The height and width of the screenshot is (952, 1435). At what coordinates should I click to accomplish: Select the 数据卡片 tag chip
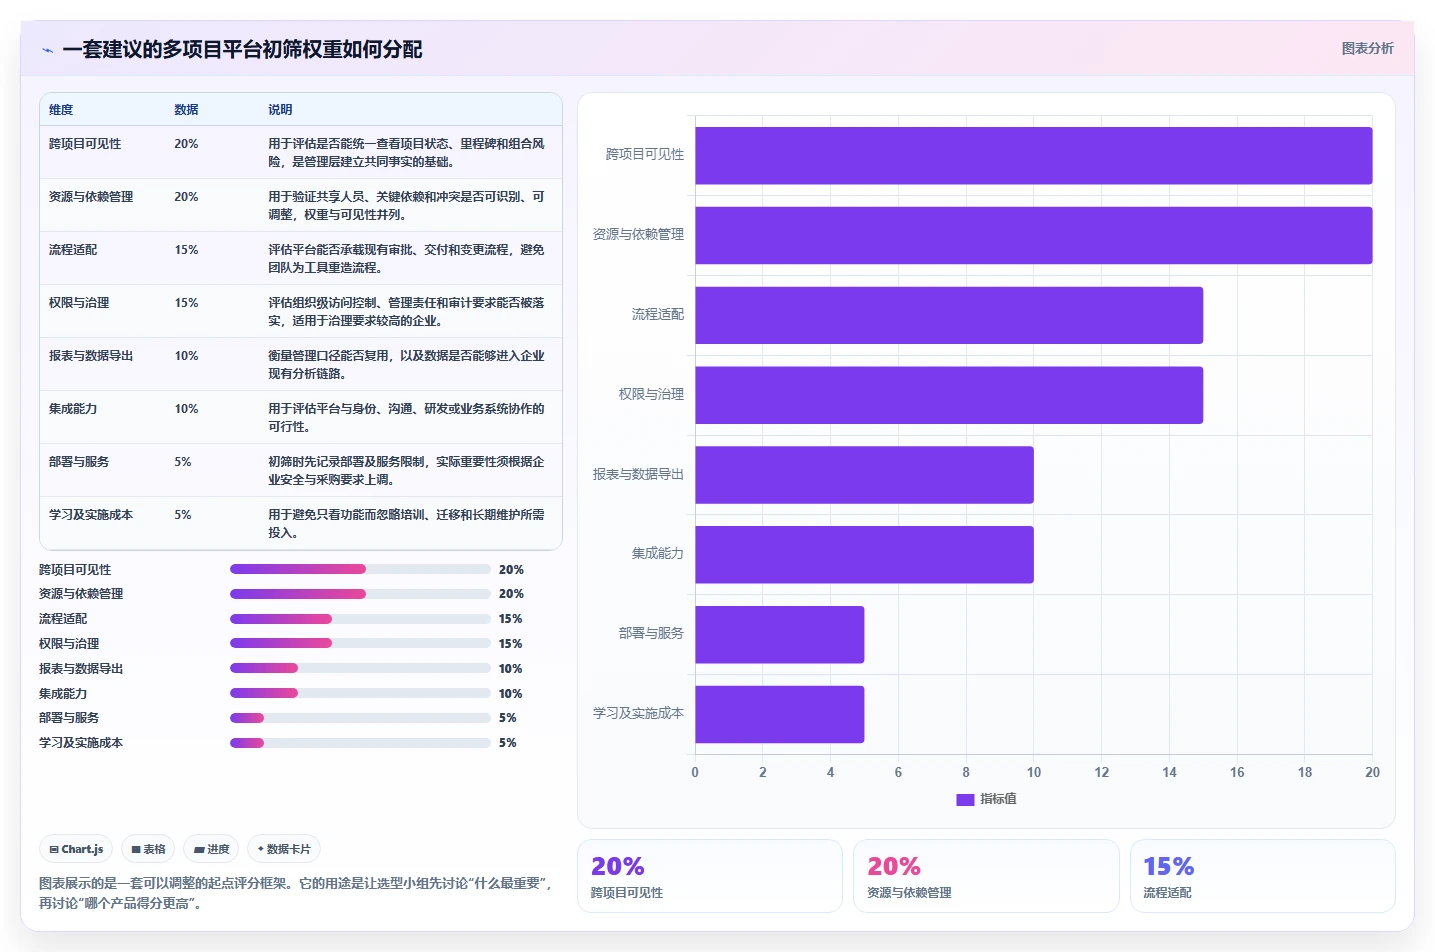[284, 849]
